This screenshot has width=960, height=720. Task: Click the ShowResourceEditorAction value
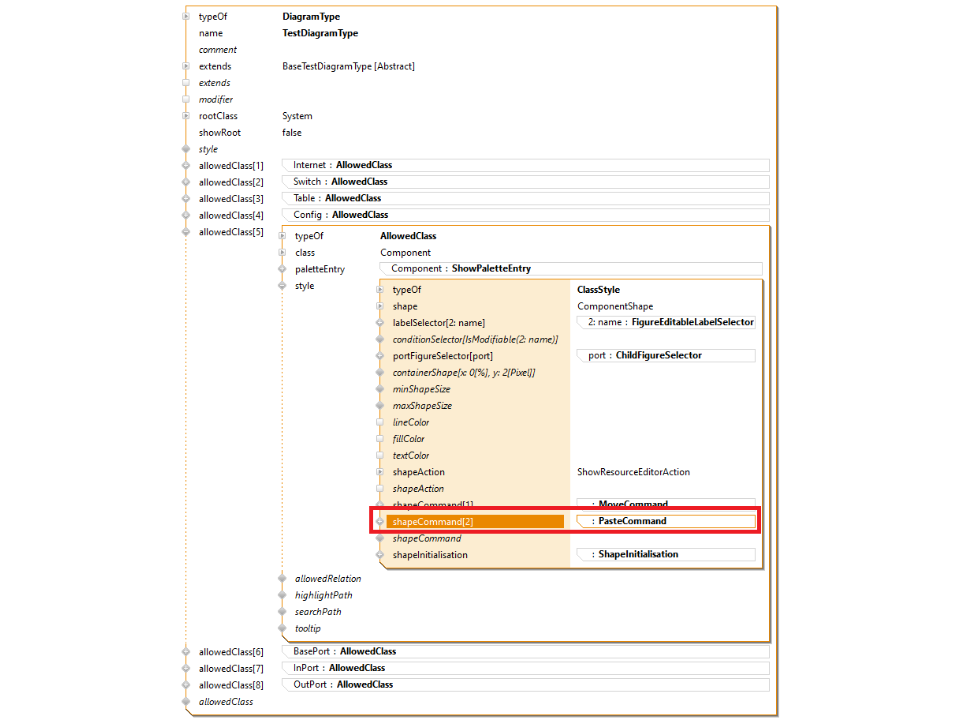click(633, 472)
